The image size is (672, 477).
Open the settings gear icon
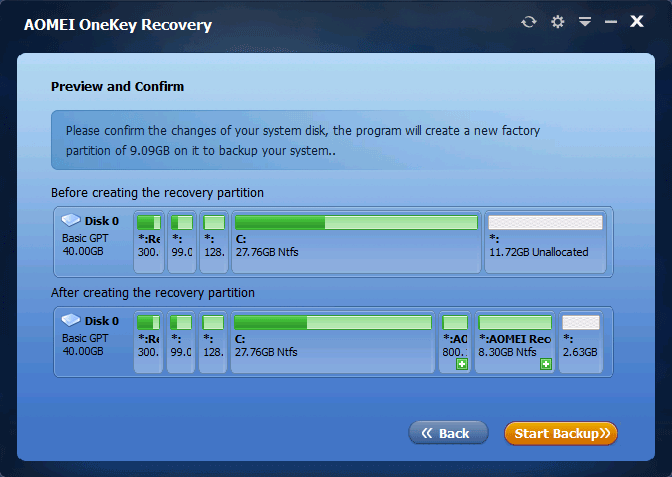pos(557,21)
